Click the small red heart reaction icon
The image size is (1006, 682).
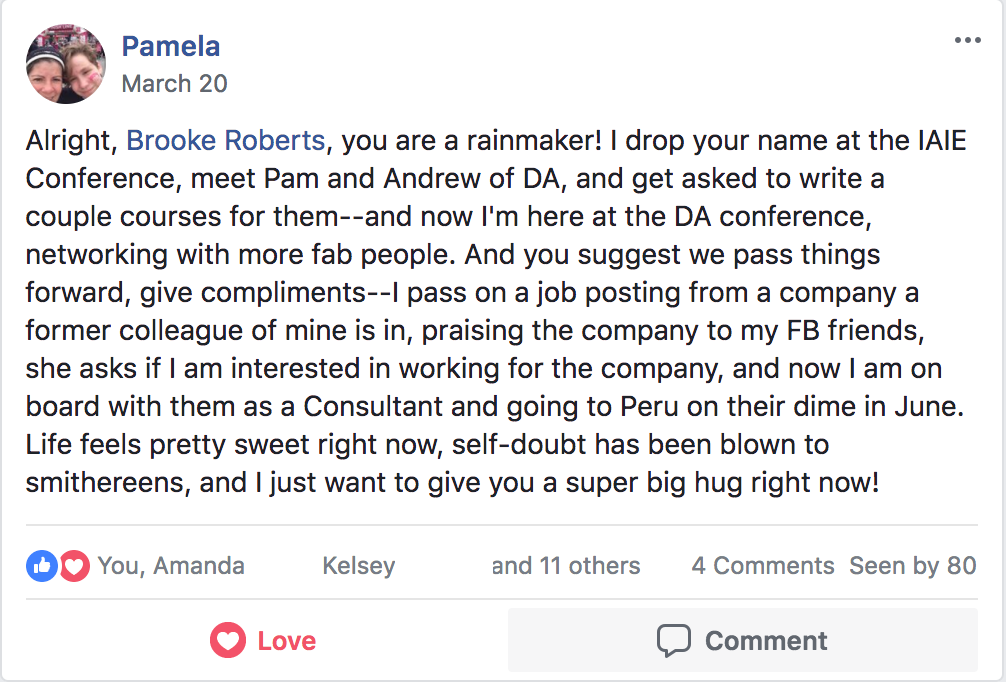coord(73,566)
